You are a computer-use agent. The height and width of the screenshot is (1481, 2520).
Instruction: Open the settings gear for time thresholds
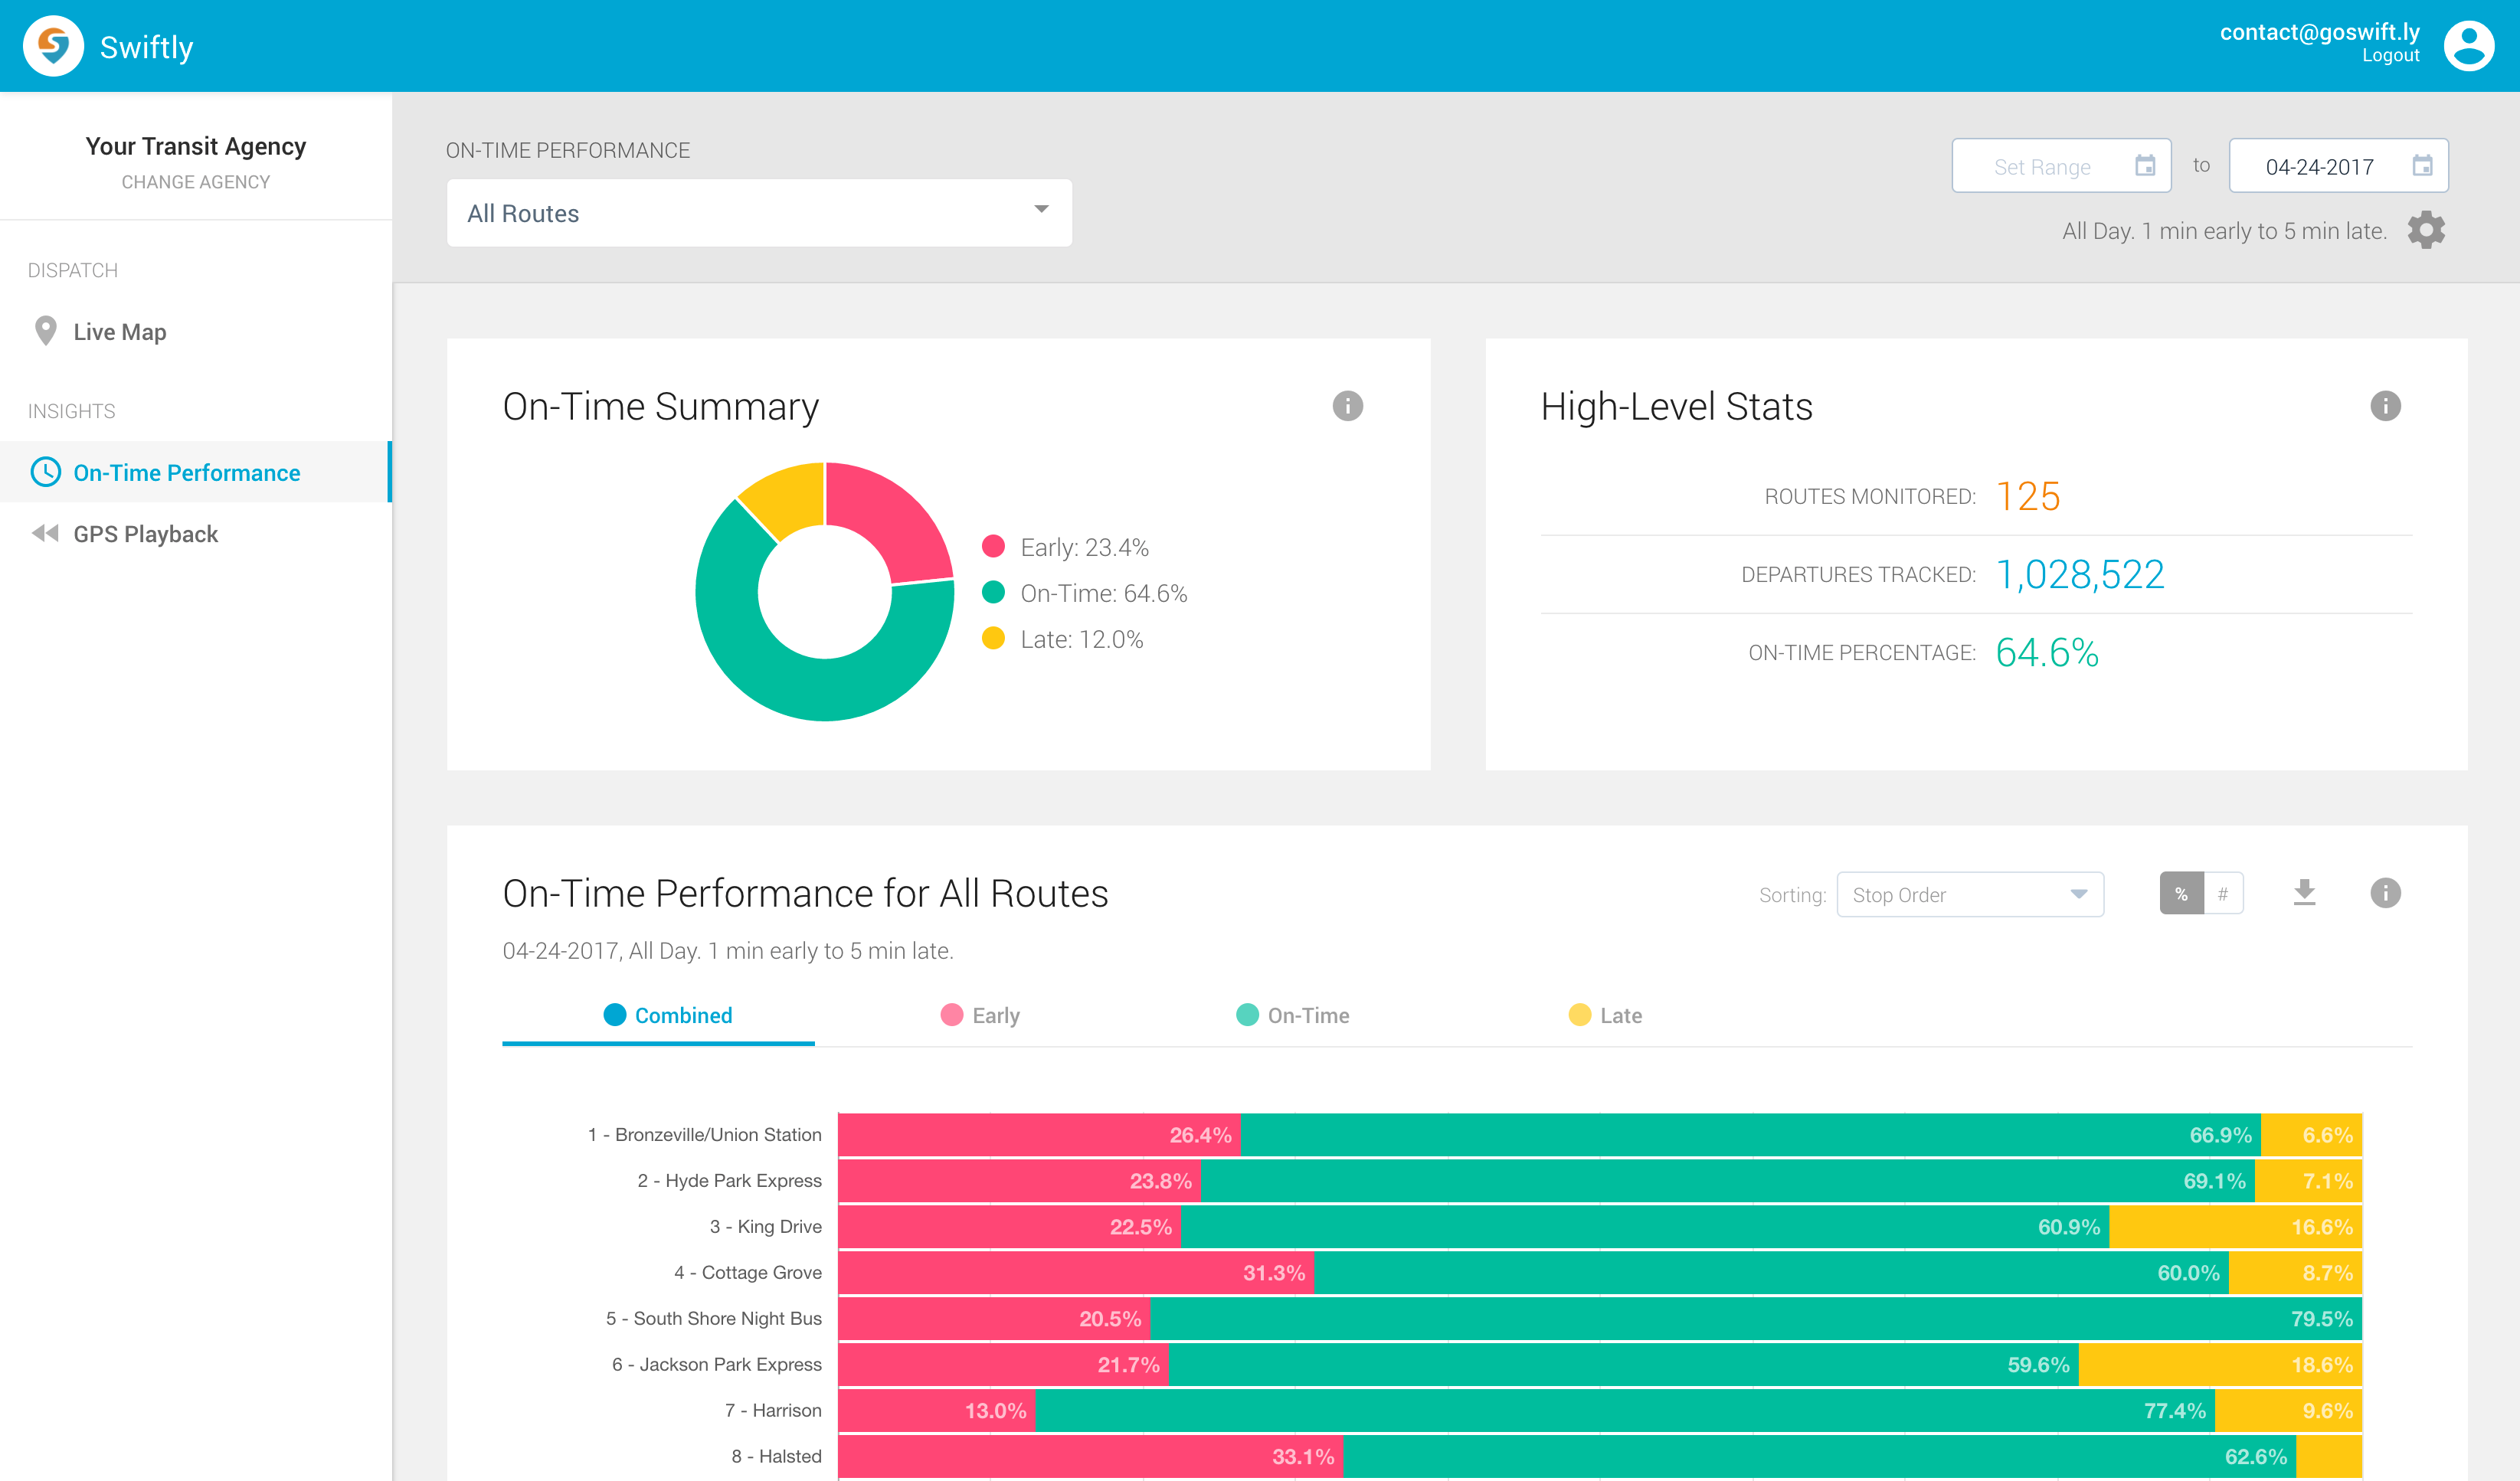tap(2425, 230)
